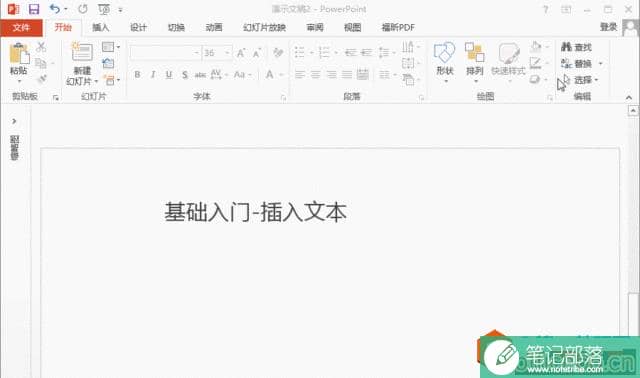Open the 审阅 (Review) tab
The image size is (640, 378).
click(315, 27)
